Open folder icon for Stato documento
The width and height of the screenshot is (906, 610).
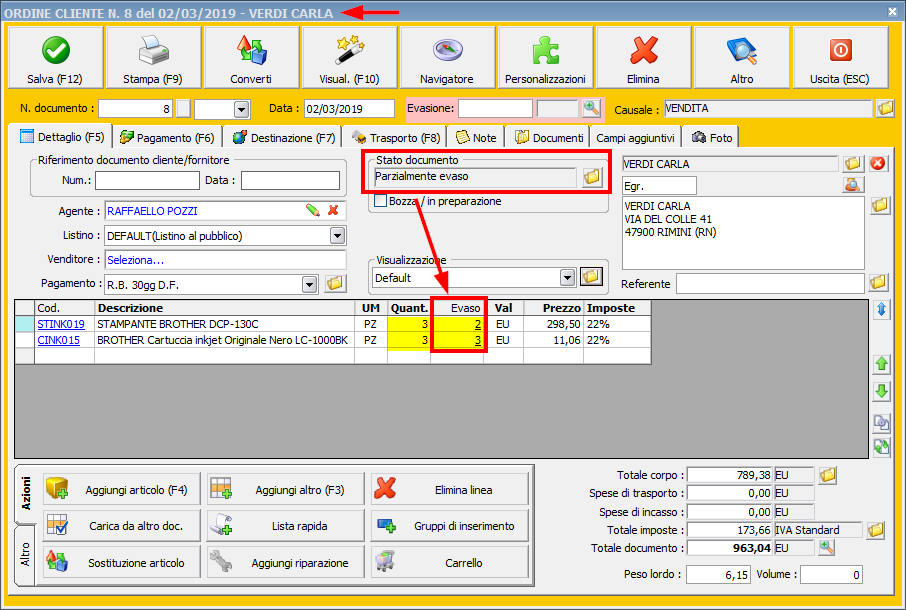592,177
